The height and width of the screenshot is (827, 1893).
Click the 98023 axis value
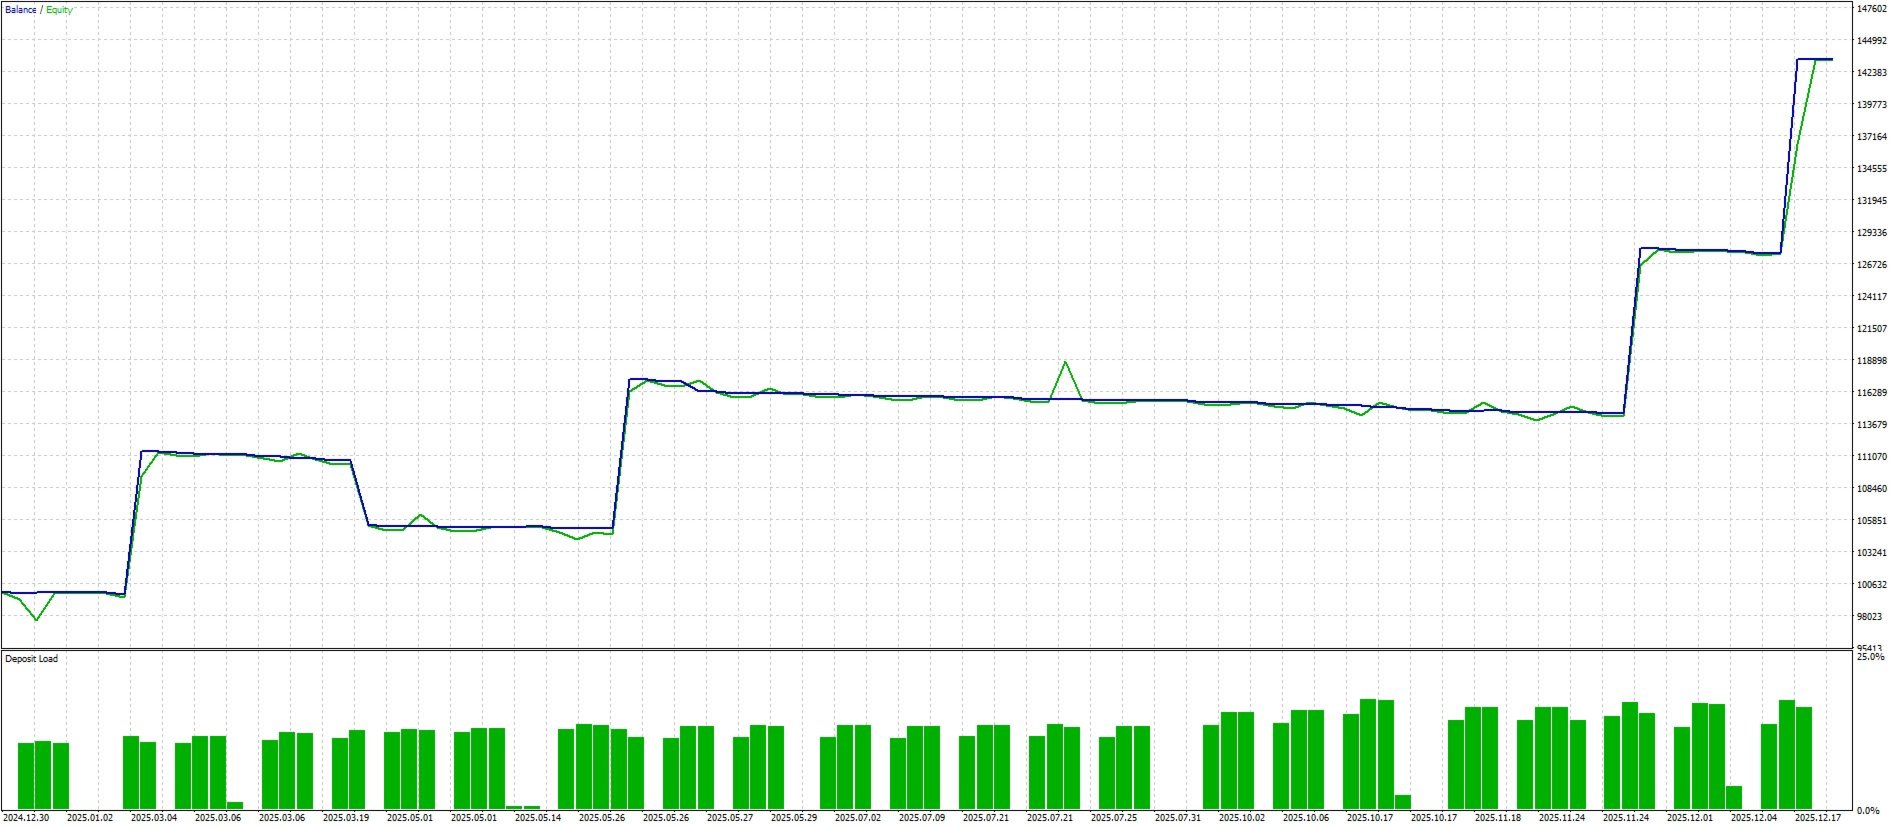click(x=1869, y=617)
